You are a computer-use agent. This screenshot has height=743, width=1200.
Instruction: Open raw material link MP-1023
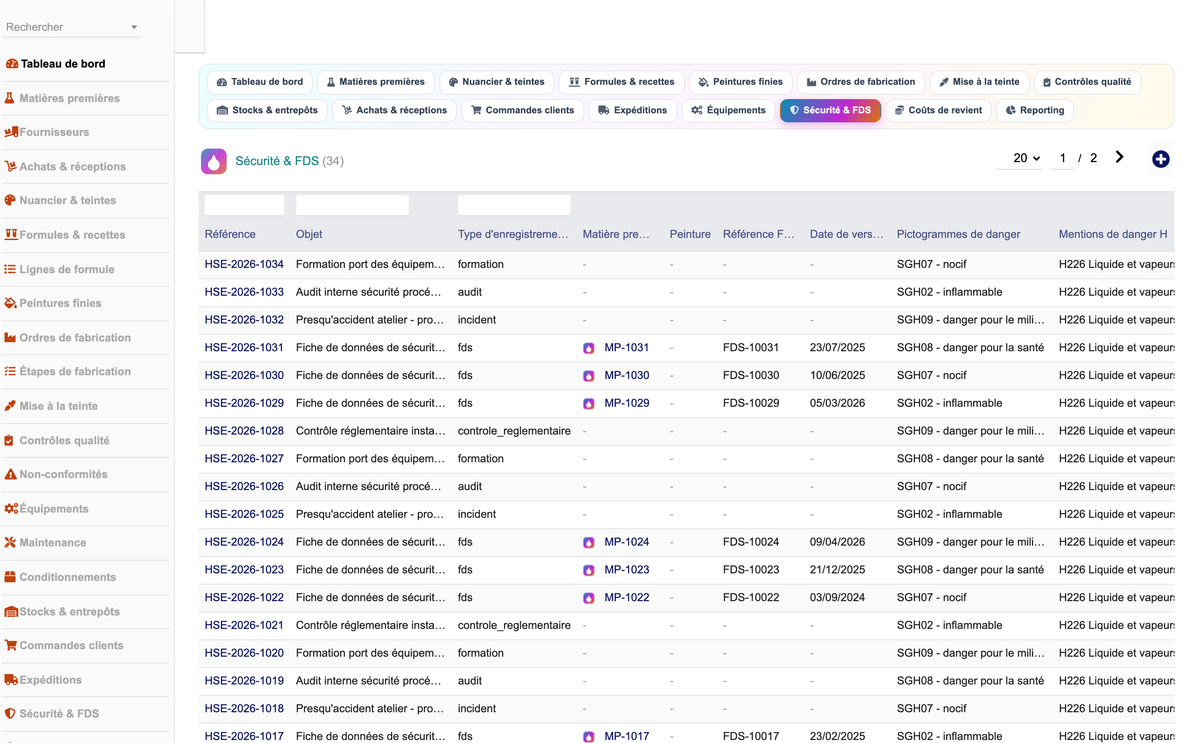[627, 570]
